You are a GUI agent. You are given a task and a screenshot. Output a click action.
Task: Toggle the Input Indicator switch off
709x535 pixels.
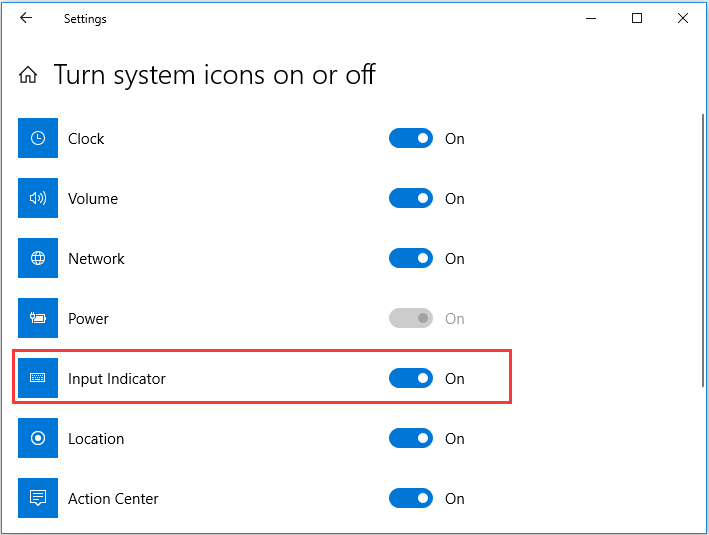[x=411, y=378]
